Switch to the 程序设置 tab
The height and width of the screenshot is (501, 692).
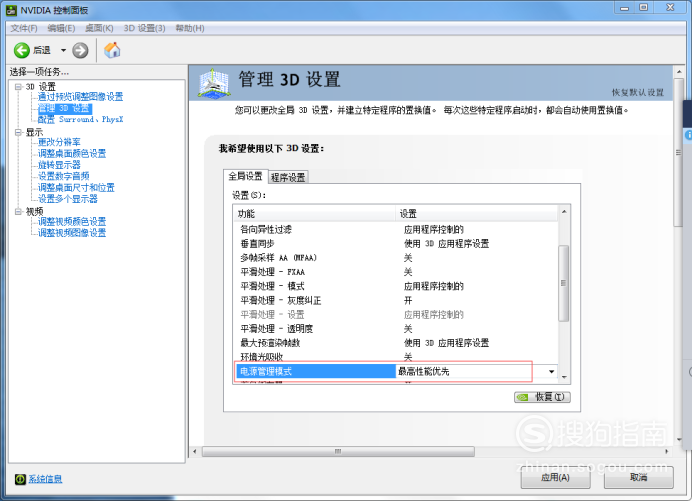pyautogui.click(x=288, y=177)
